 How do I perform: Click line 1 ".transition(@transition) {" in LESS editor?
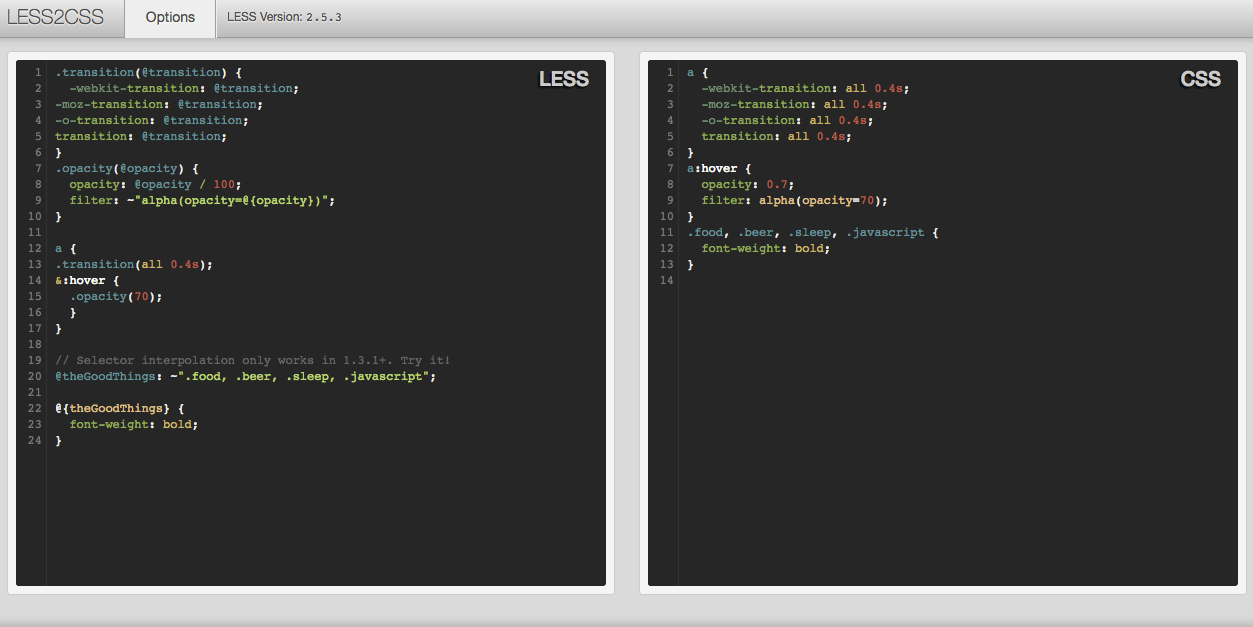[x=148, y=72]
